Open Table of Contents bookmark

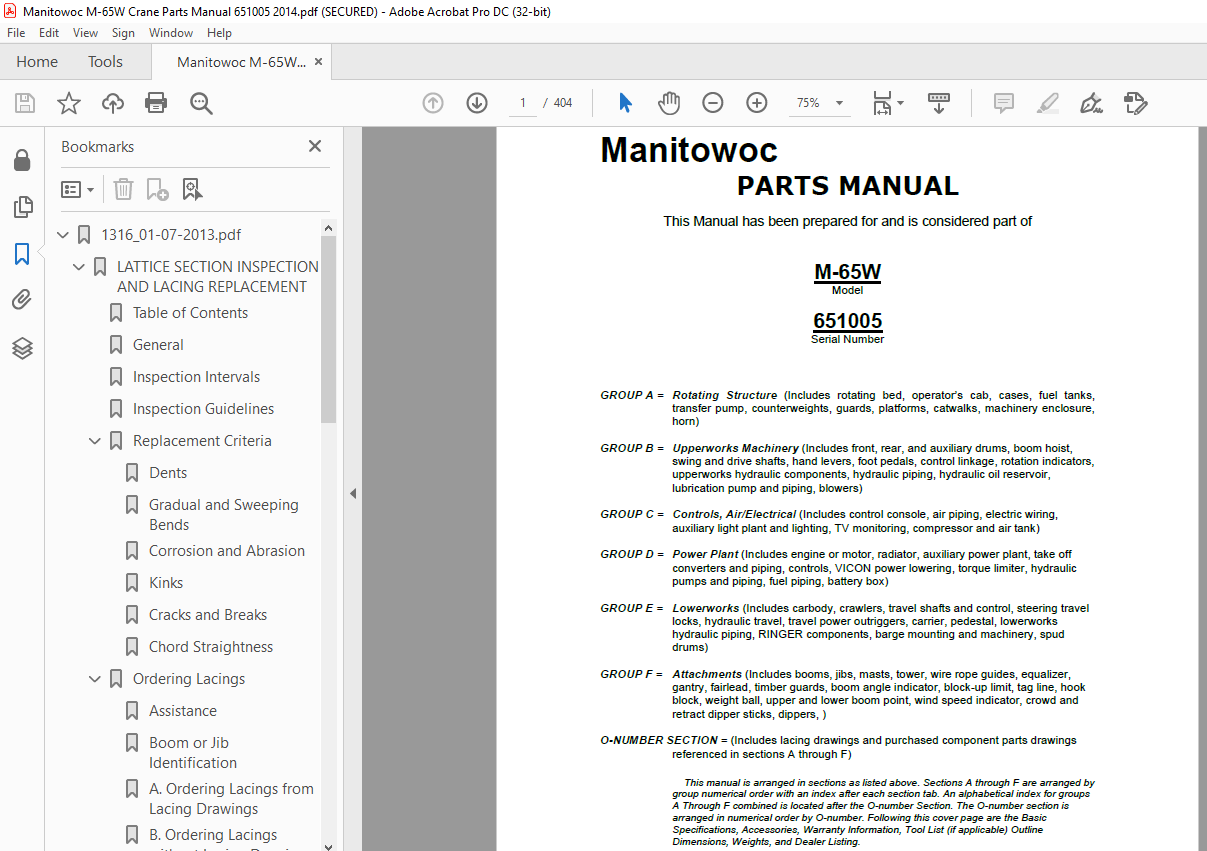pos(190,313)
